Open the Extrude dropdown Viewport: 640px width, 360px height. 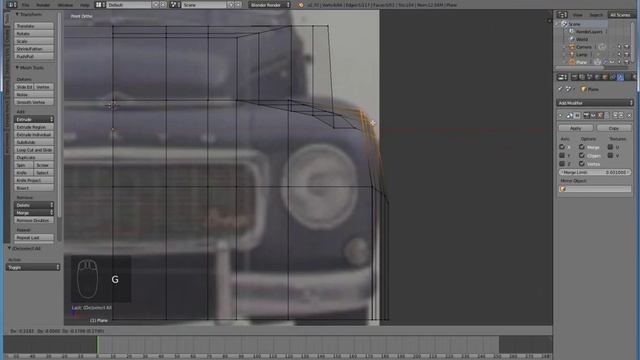pyautogui.click(x=34, y=119)
